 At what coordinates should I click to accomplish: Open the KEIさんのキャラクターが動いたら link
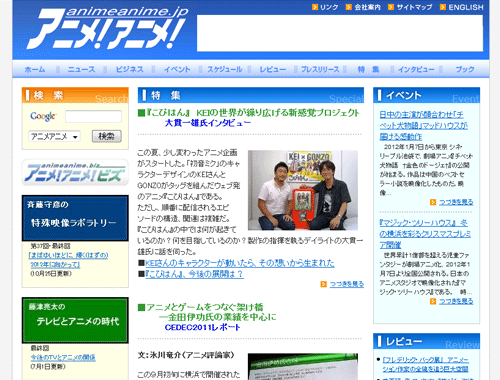240,263
